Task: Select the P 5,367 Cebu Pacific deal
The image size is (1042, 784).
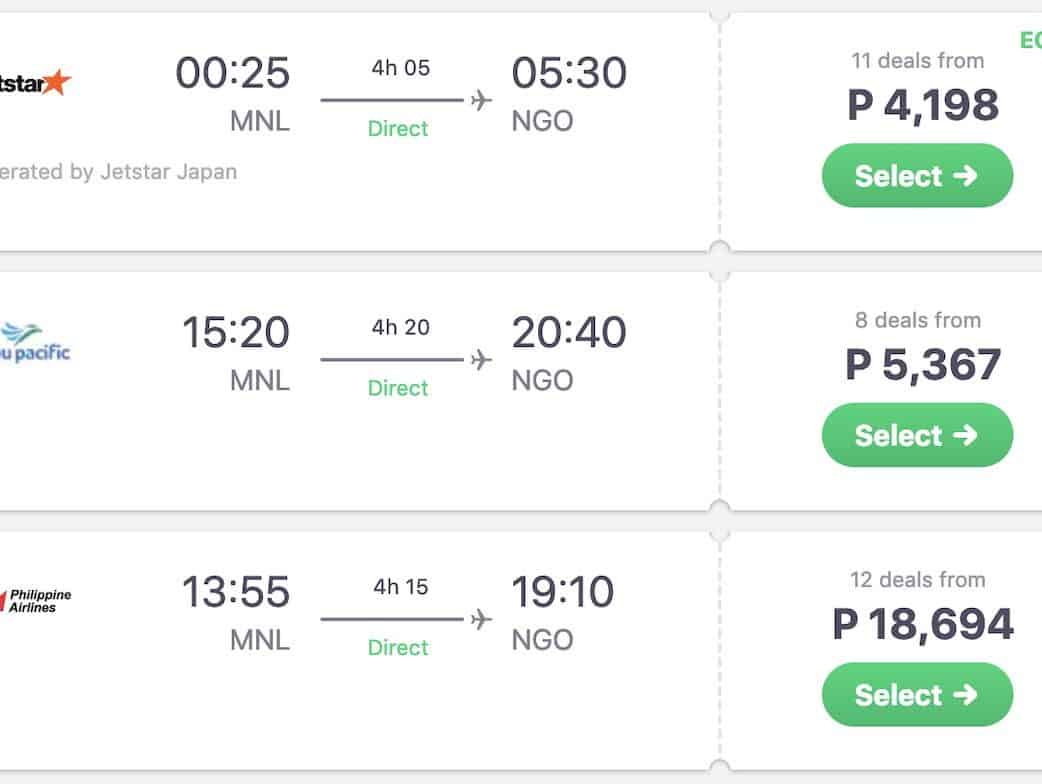Action: 917,435
